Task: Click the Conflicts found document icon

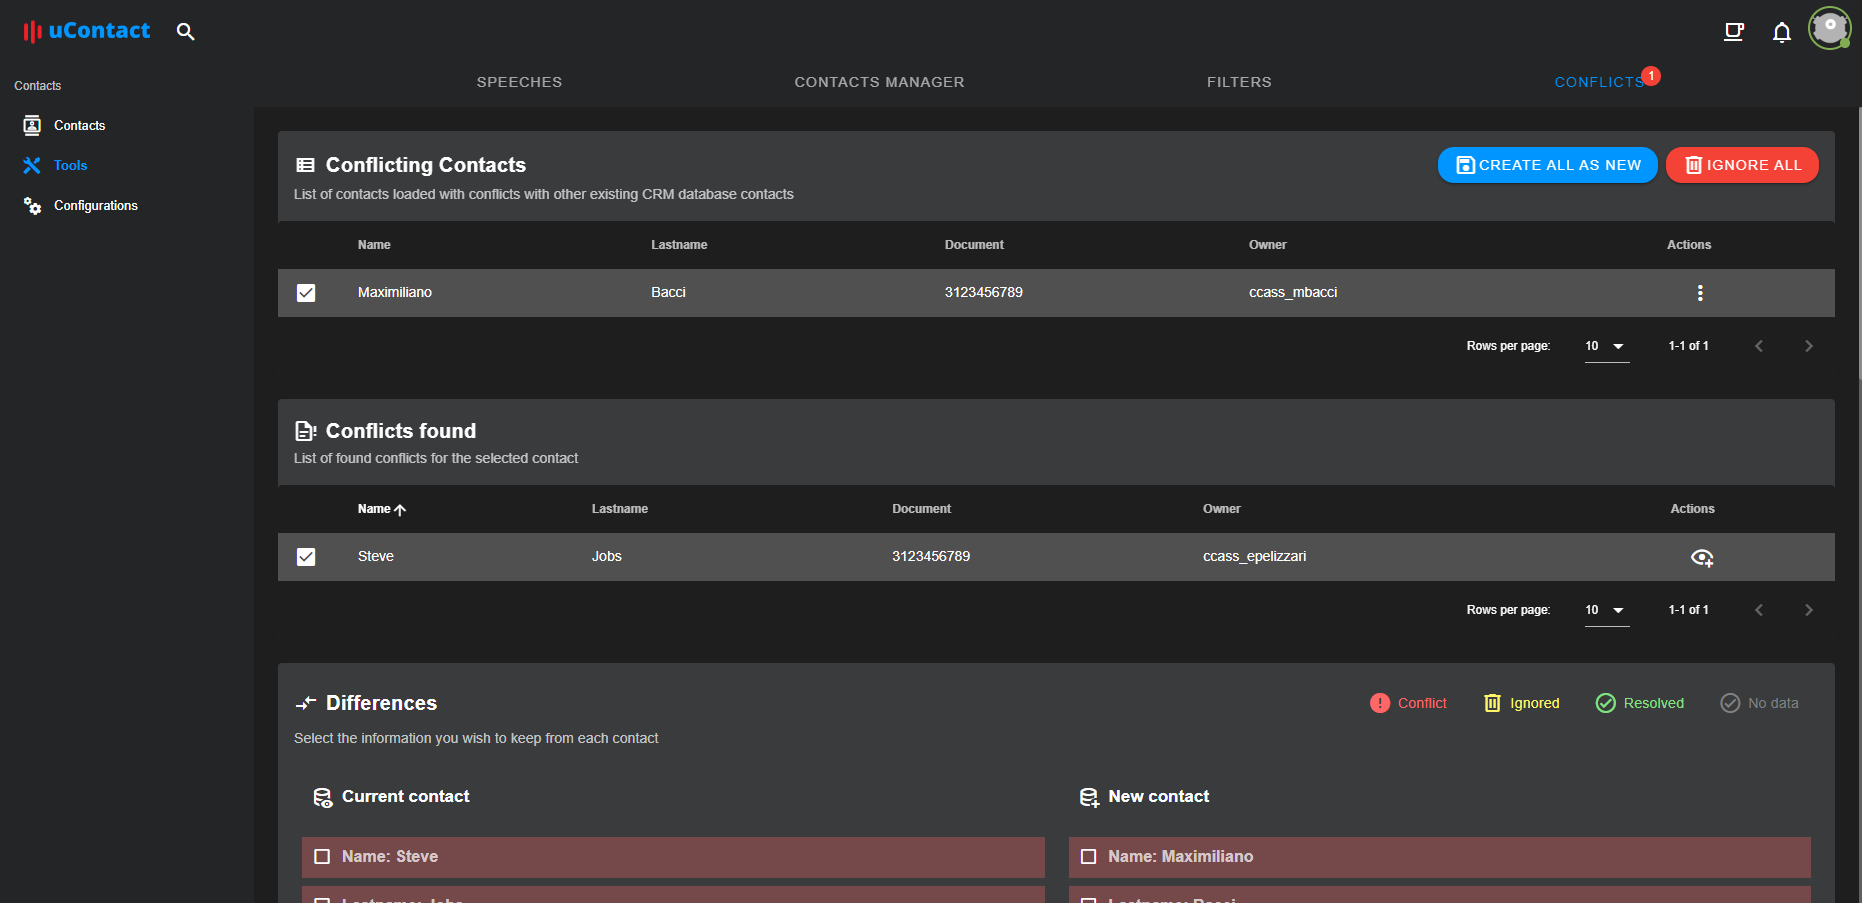Action: [306, 431]
